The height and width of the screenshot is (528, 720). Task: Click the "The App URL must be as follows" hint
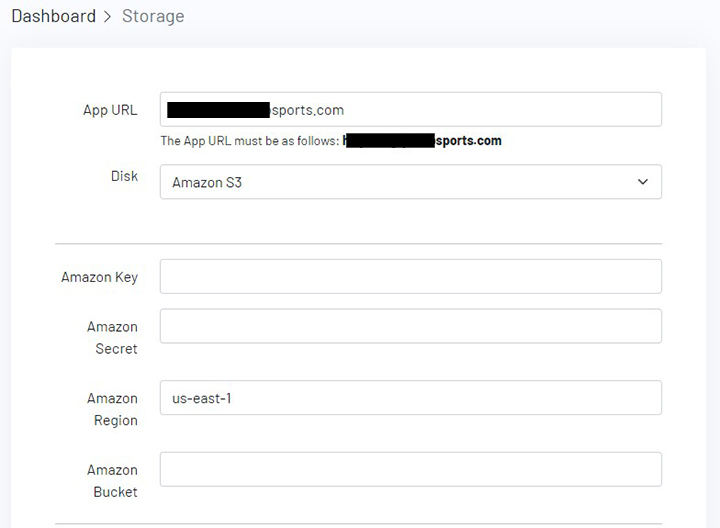pyautogui.click(x=250, y=141)
